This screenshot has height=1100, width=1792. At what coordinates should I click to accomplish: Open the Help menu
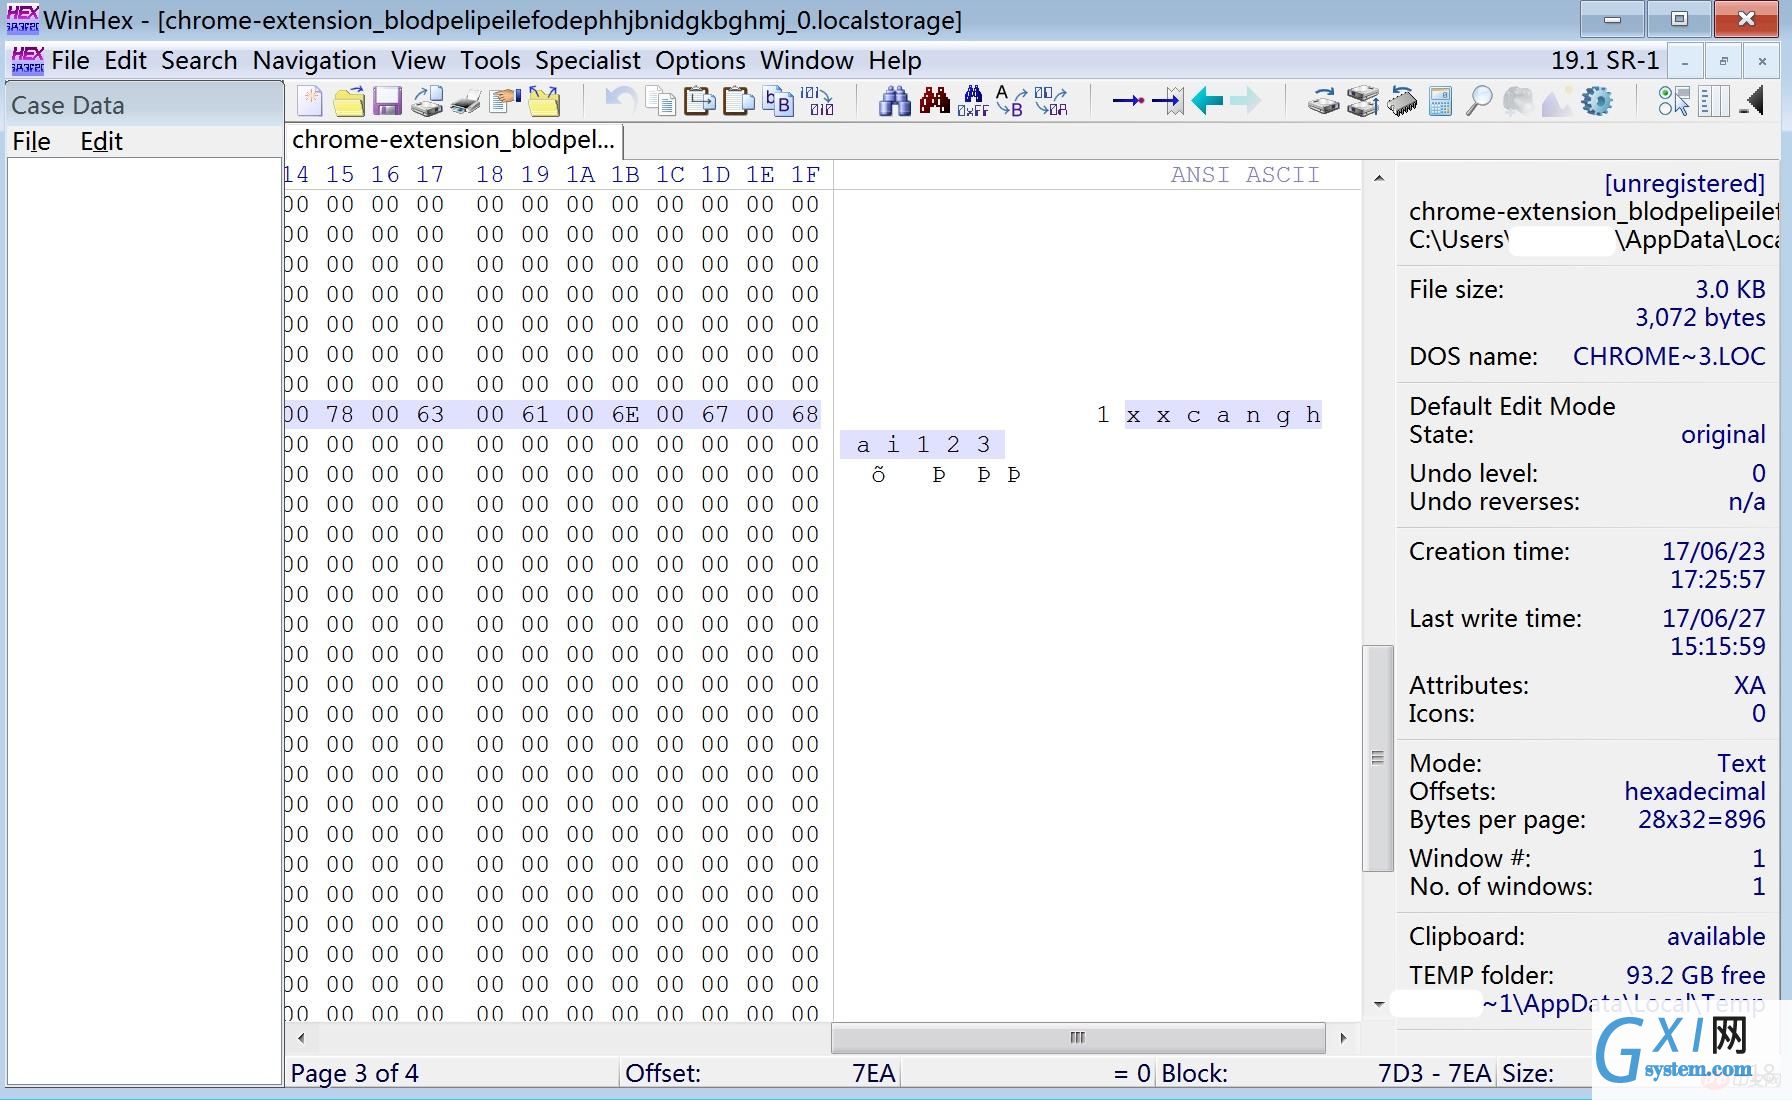(894, 61)
